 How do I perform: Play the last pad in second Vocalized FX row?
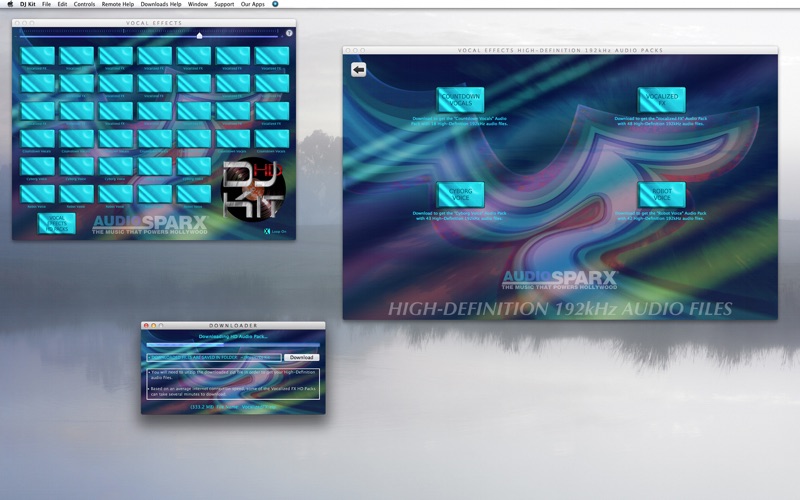pyautogui.click(x=271, y=83)
